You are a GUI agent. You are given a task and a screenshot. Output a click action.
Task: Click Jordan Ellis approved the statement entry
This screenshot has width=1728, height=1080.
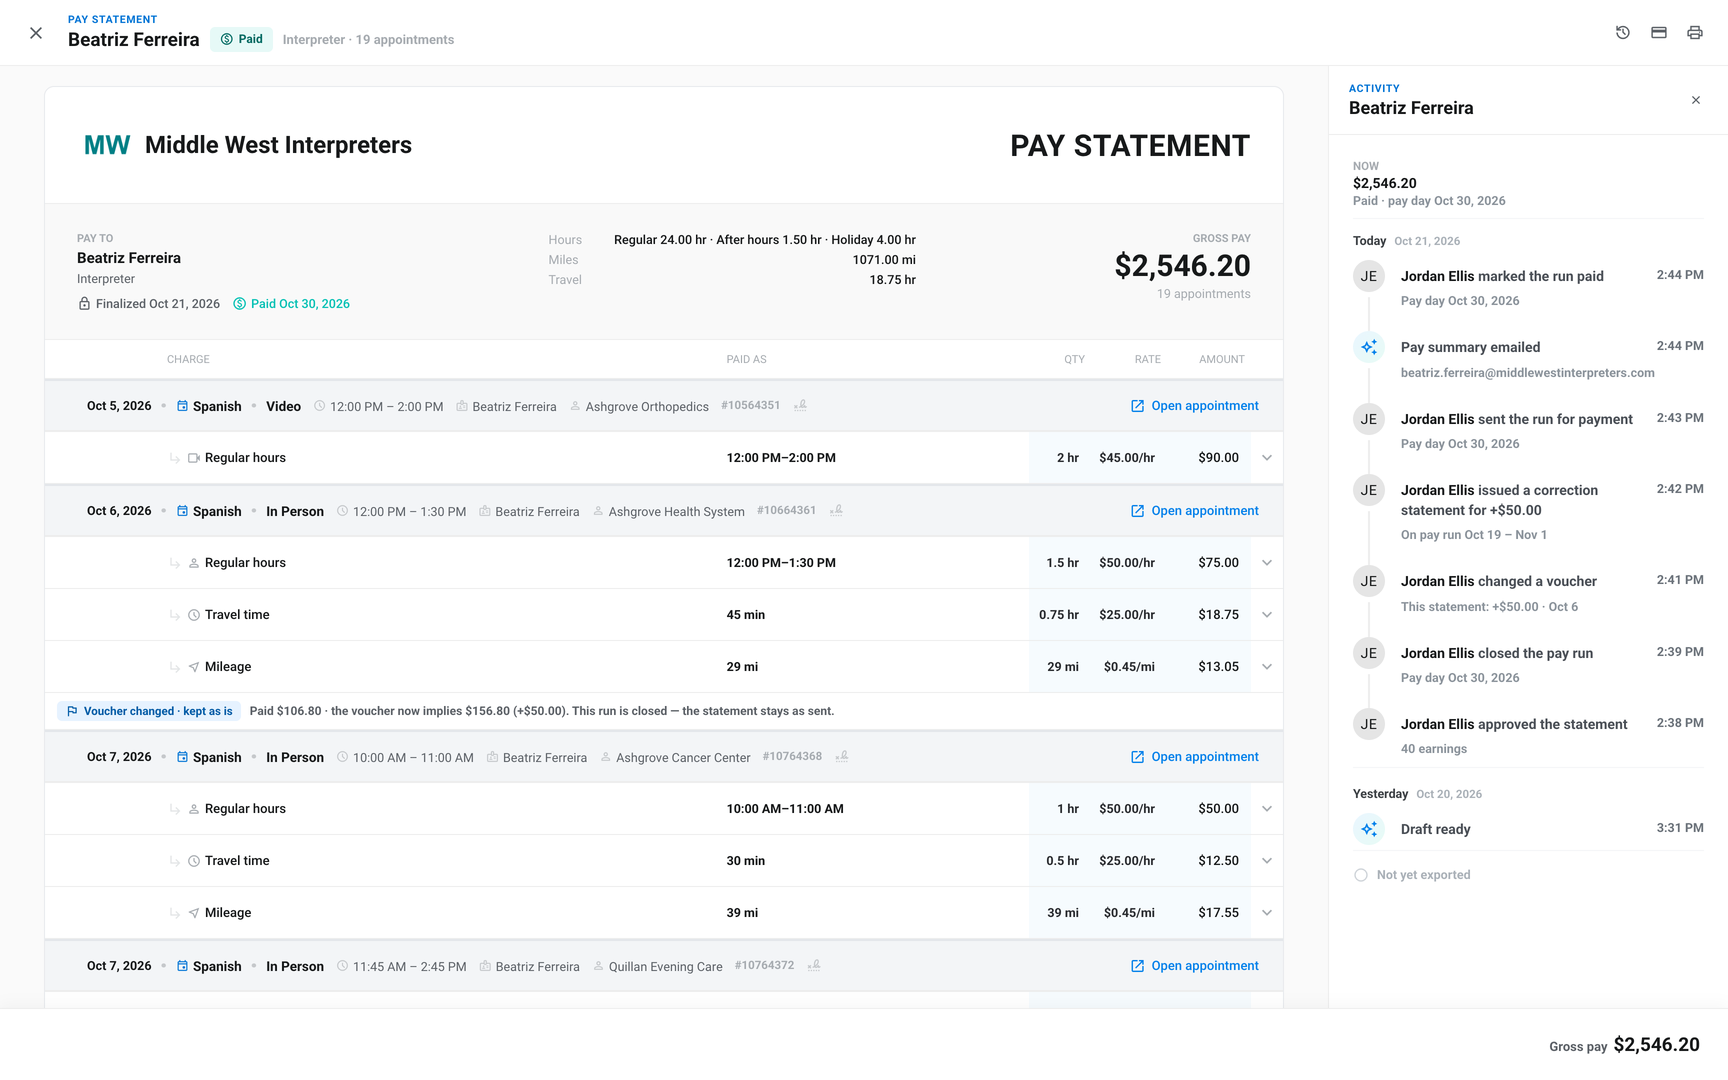1528,736
